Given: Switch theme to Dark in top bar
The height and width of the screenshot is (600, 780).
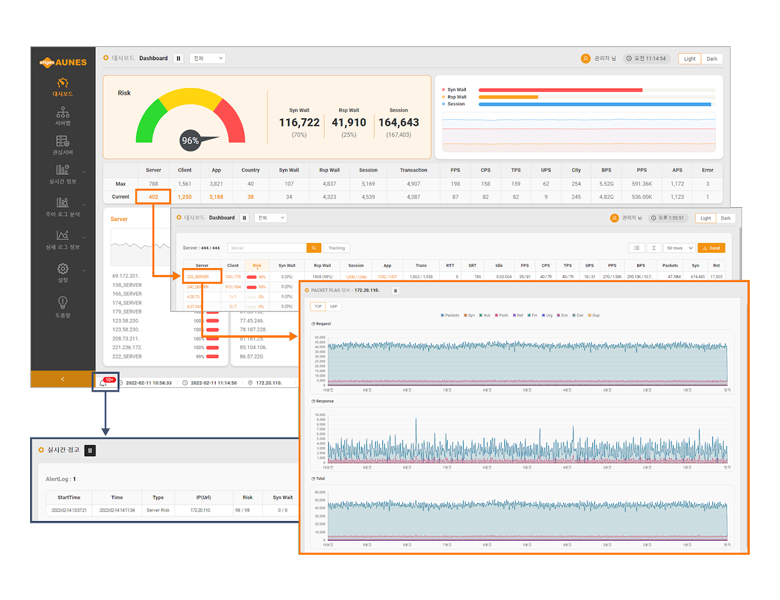Looking at the screenshot, I should [x=712, y=59].
